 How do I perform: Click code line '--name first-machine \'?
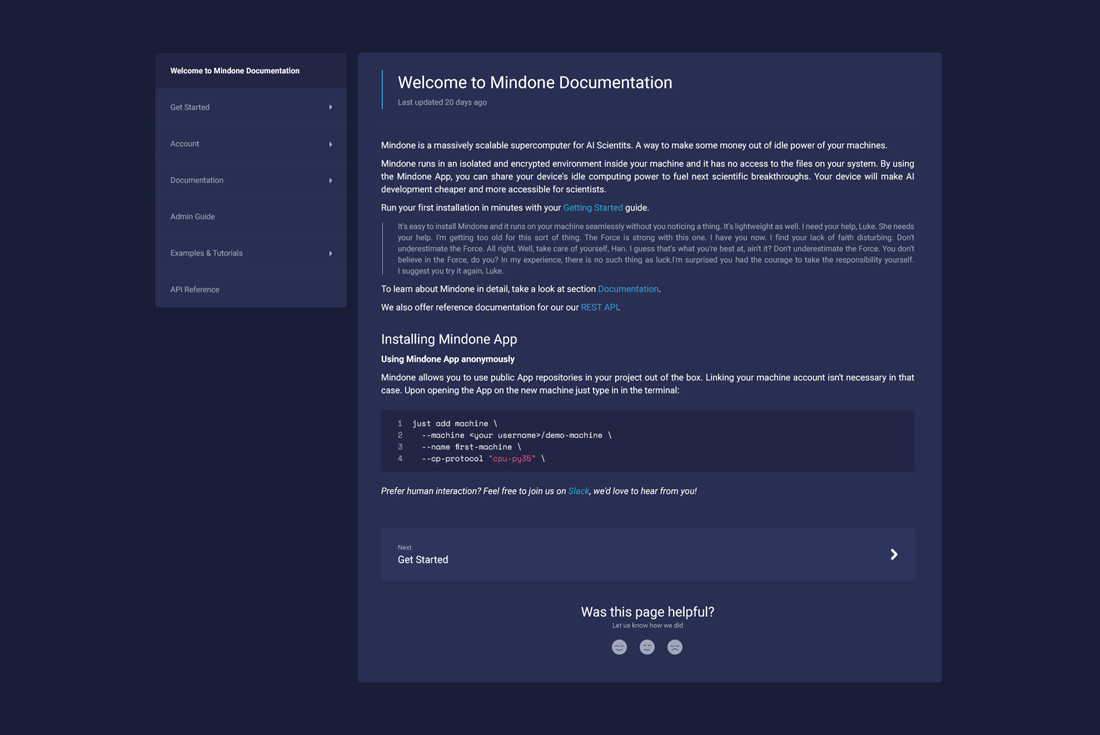point(471,447)
